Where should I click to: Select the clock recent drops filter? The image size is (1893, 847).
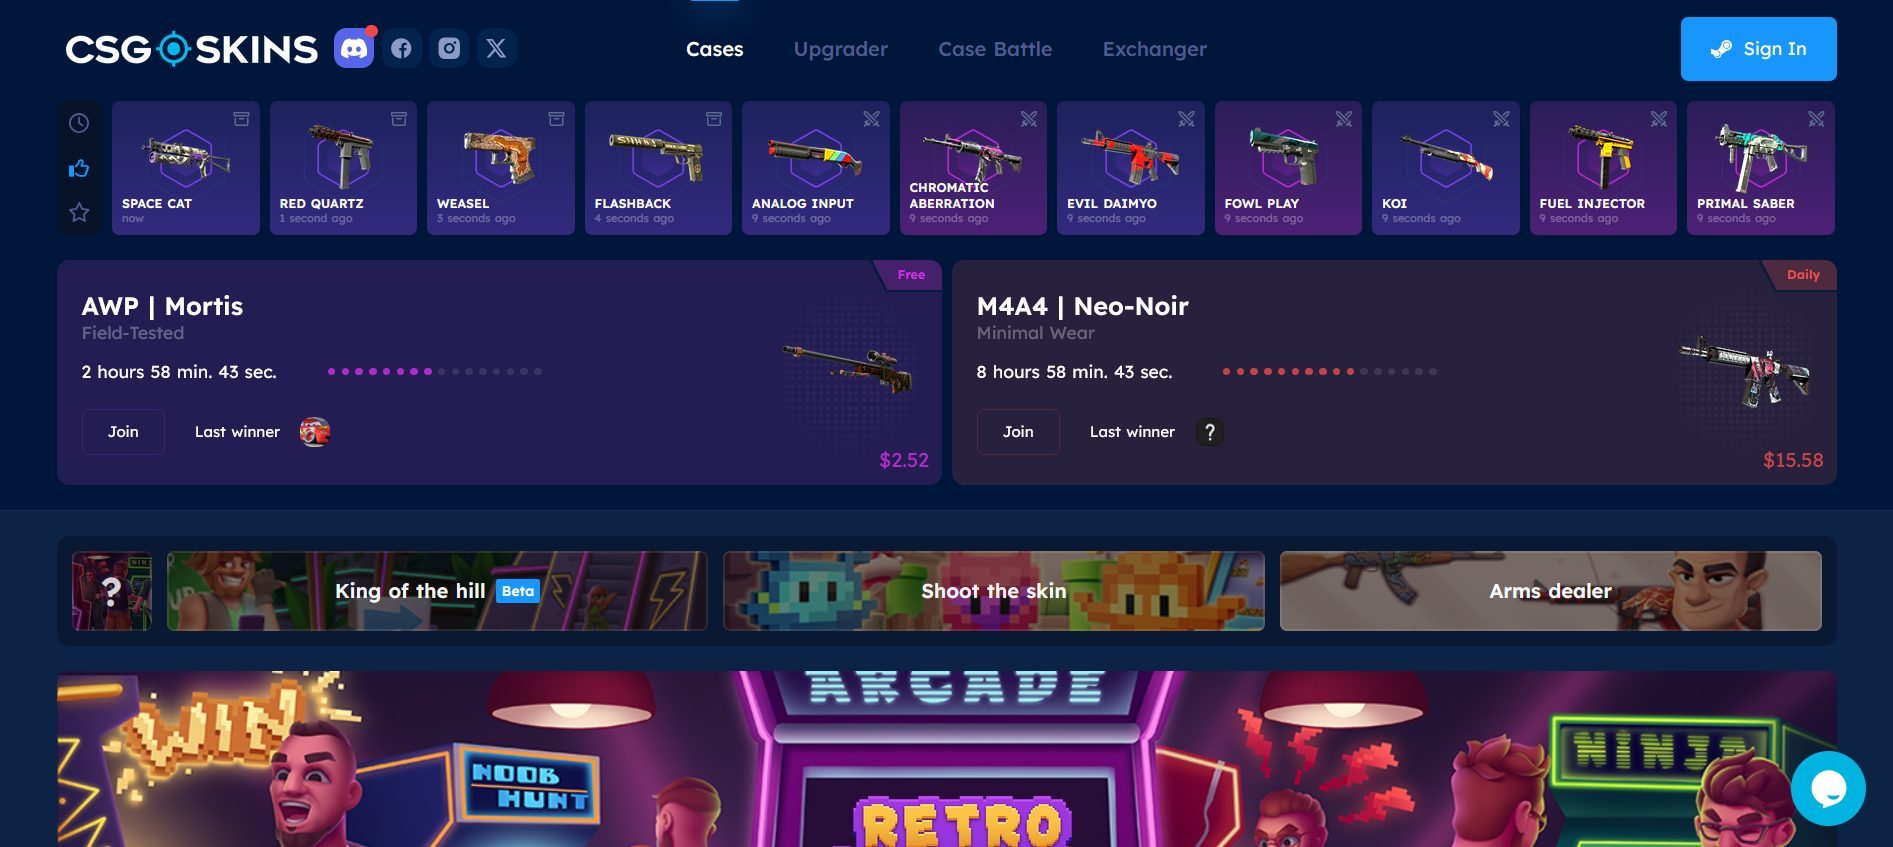click(79, 123)
